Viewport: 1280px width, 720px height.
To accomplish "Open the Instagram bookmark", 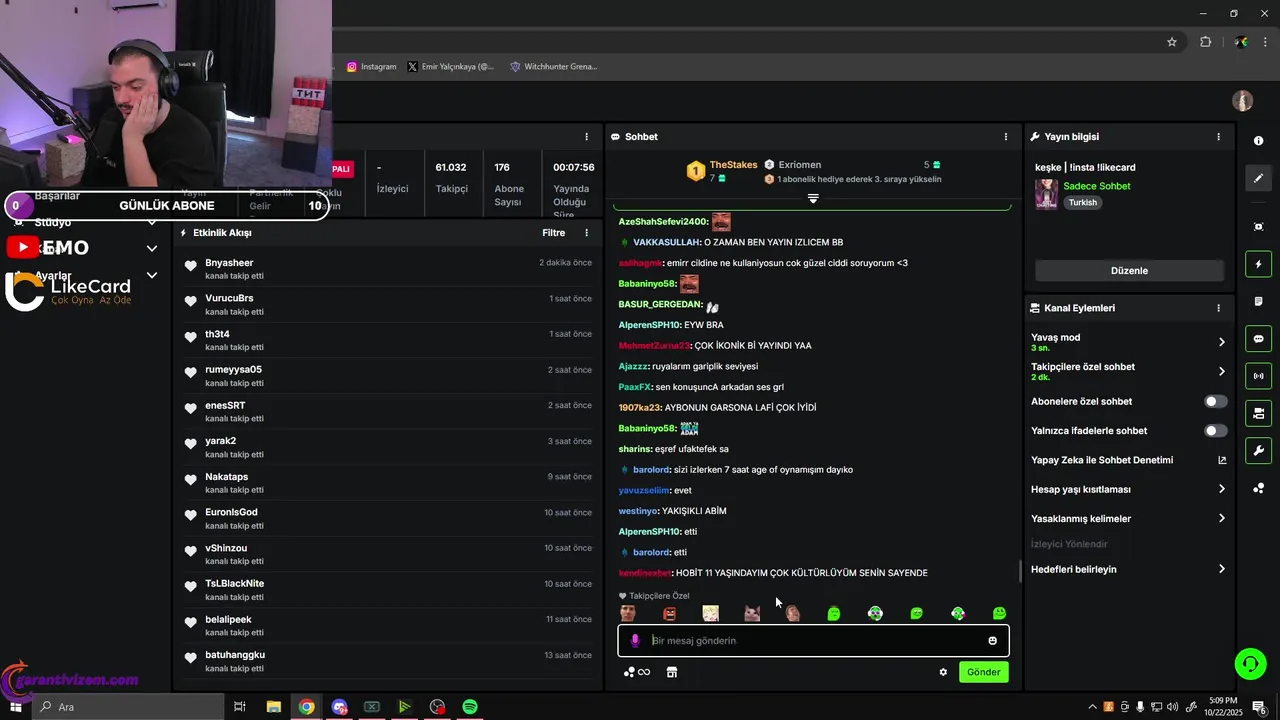I will [x=372, y=67].
